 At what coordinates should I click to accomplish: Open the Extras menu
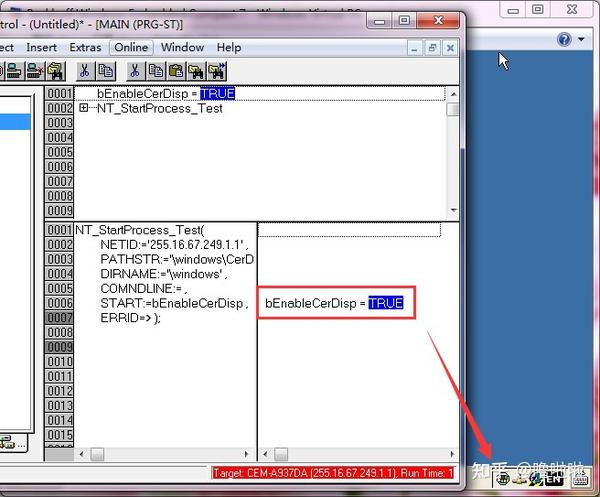tap(85, 47)
